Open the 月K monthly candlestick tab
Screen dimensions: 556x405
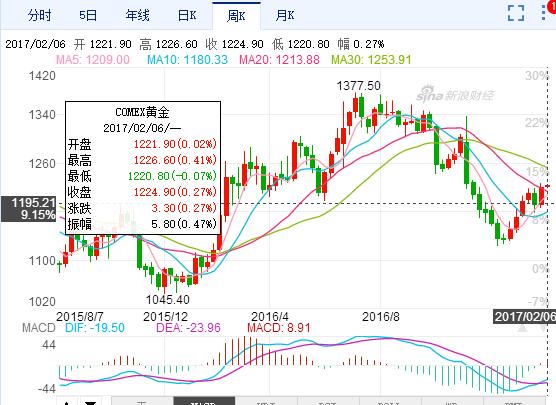tap(285, 15)
